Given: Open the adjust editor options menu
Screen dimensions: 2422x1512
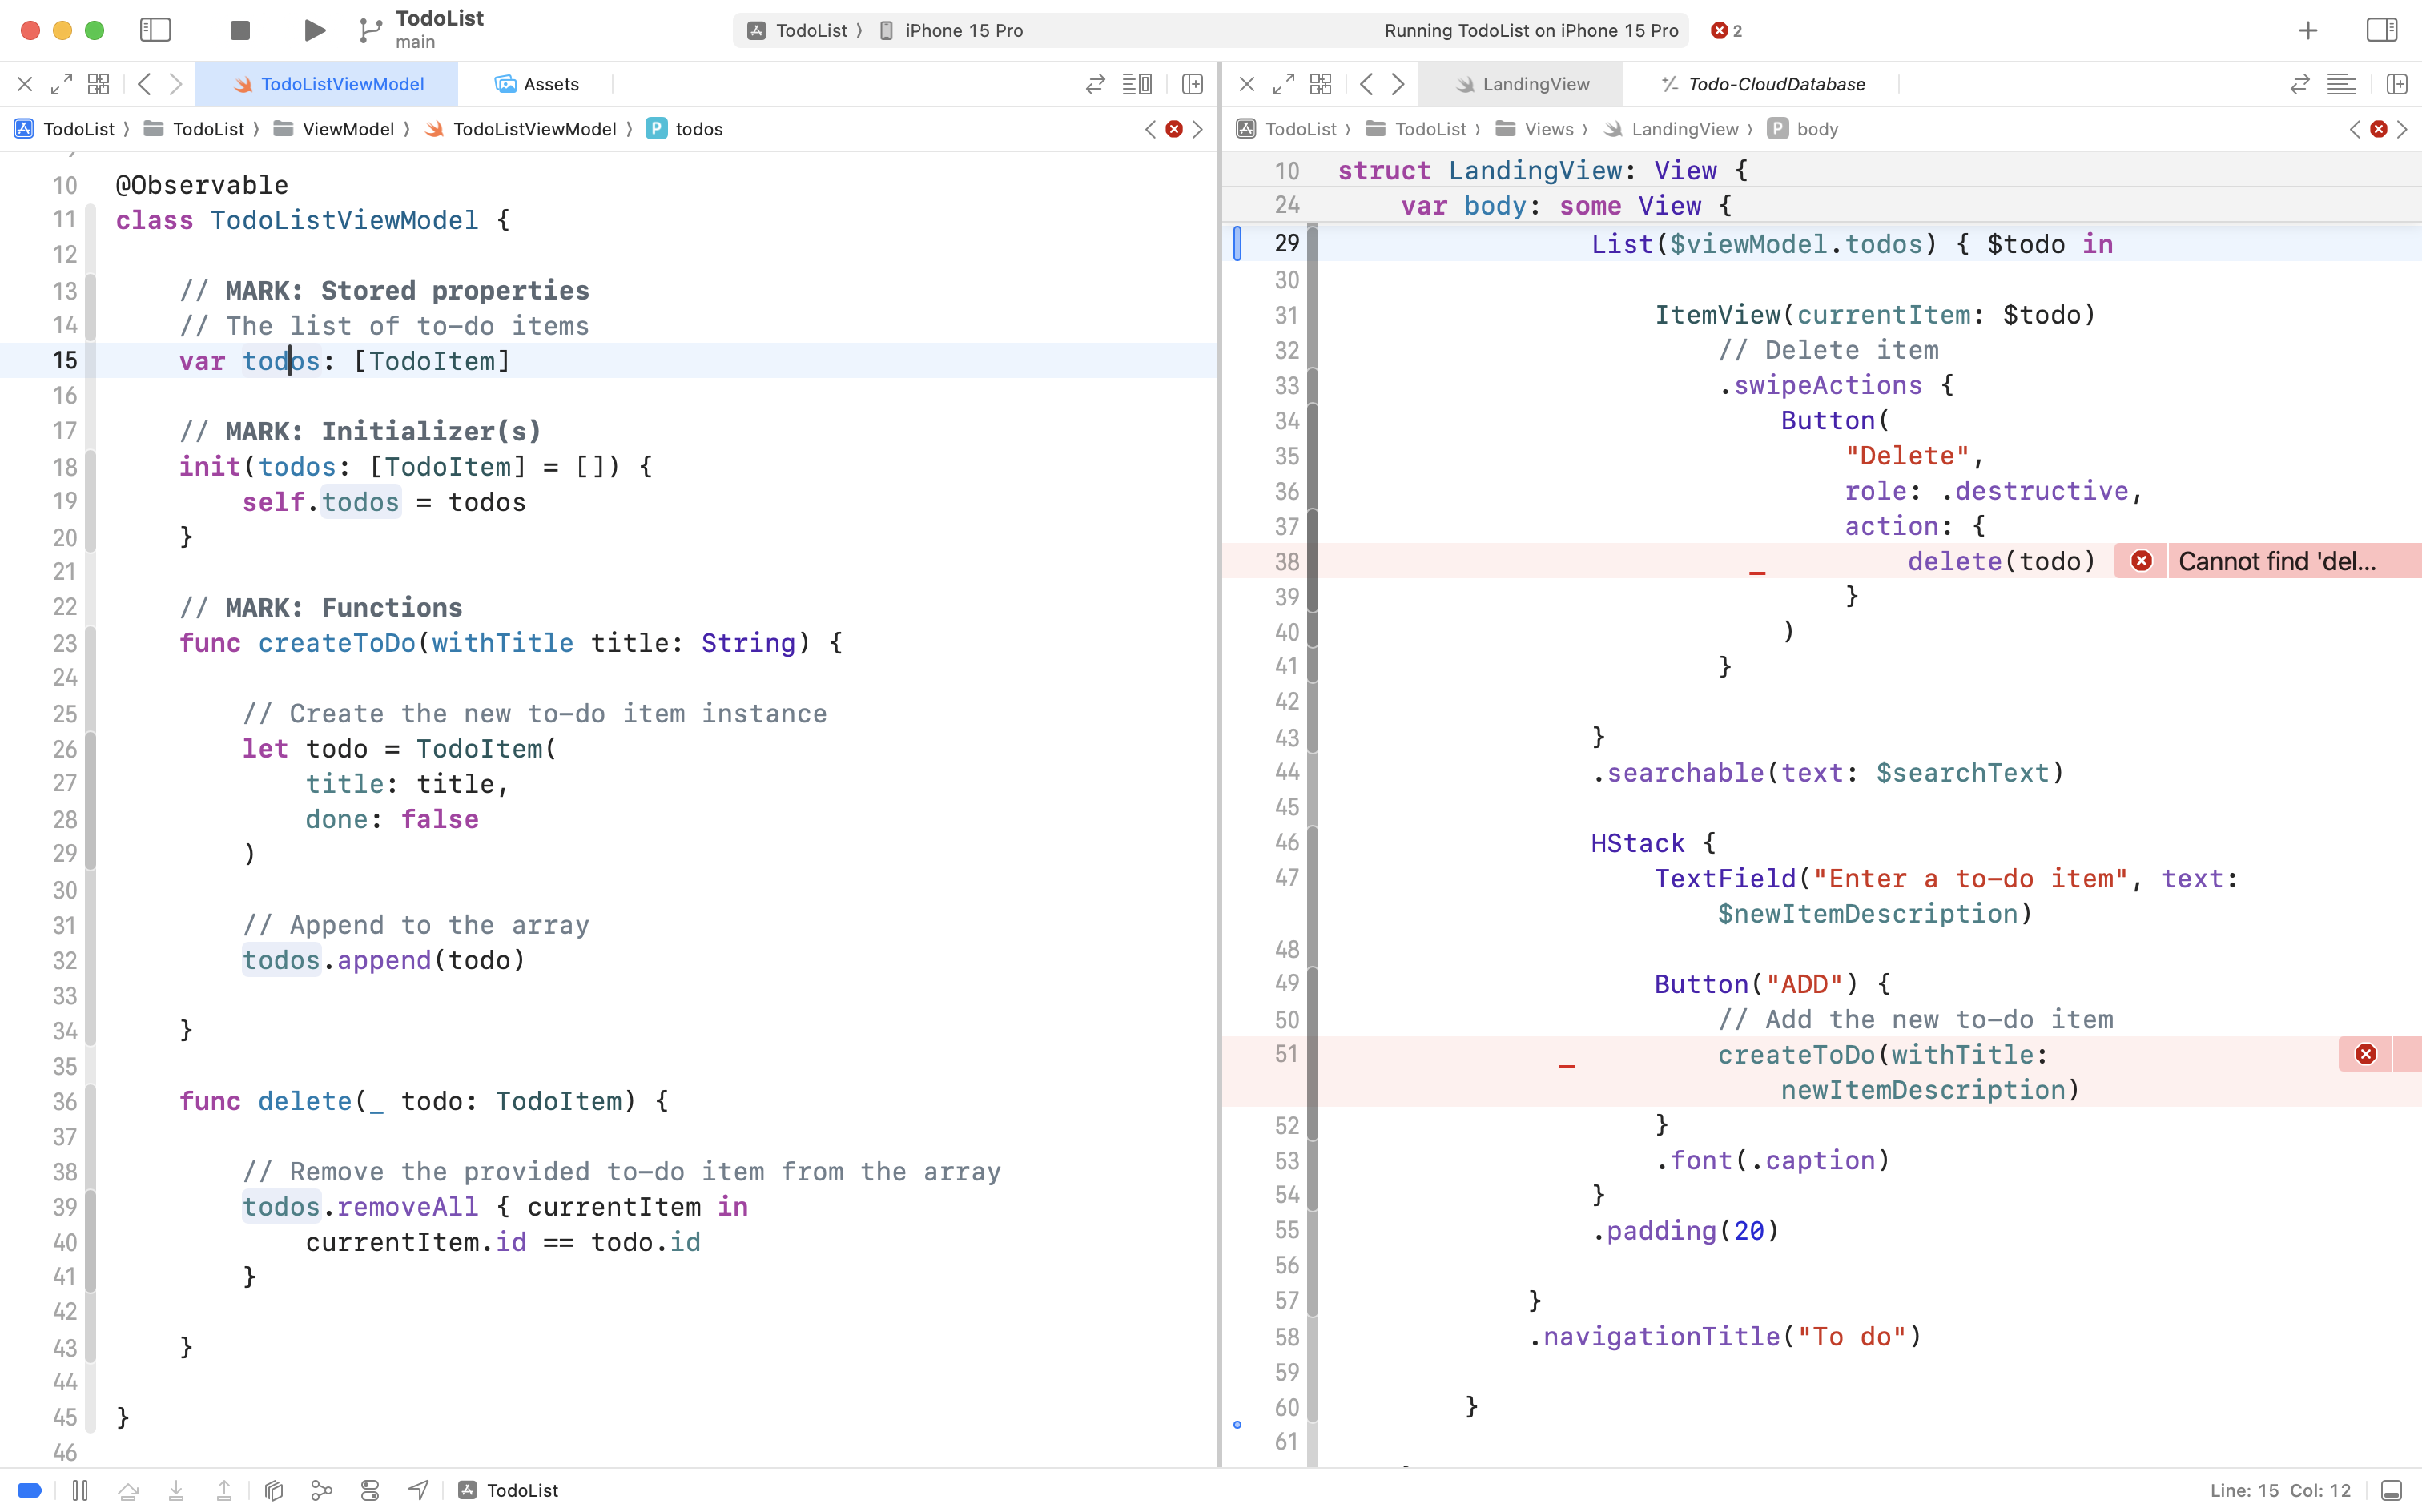Looking at the screenshot, I should coord(1138,84).
